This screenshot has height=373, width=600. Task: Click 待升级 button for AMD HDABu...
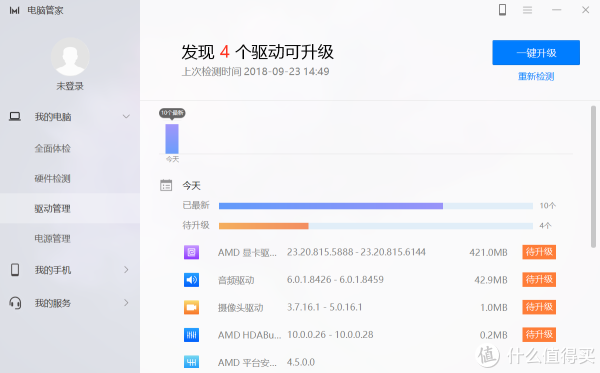[x=539, y=334]
